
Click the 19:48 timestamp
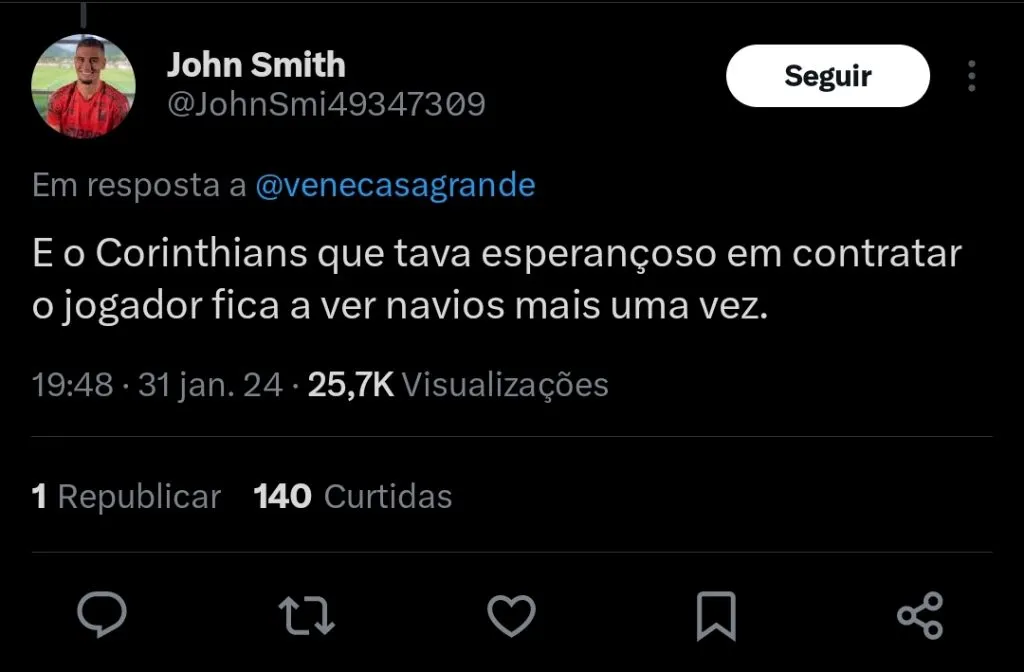click(x=72, y=385)
